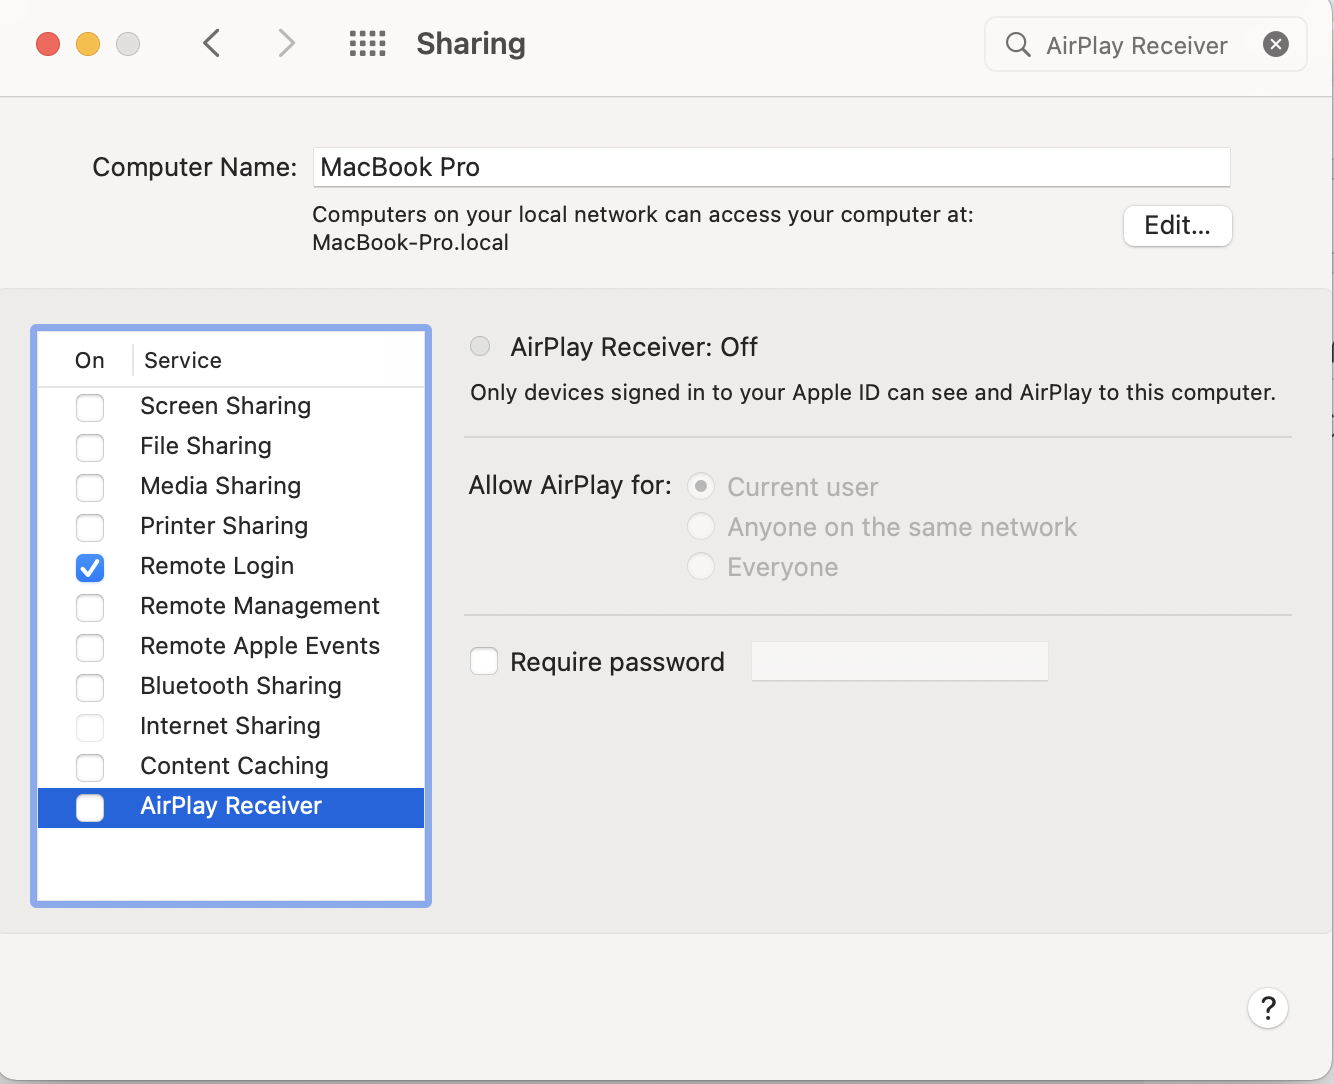Go forward with the right chevron
This screenshot has width=1334, height=1084.
(x=286, y=43)
